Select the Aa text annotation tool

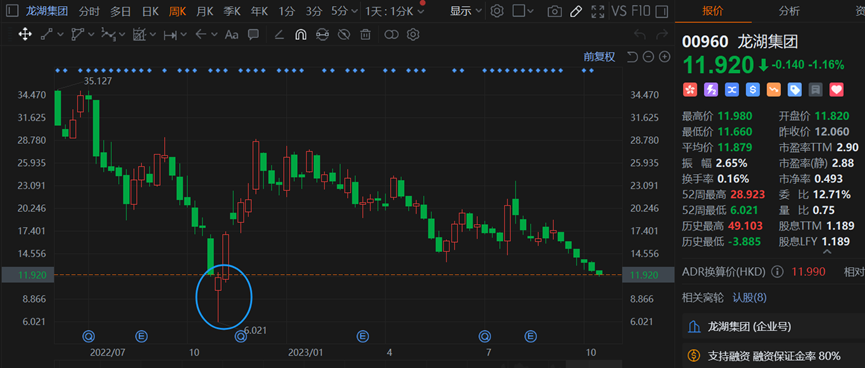point(232,35)
